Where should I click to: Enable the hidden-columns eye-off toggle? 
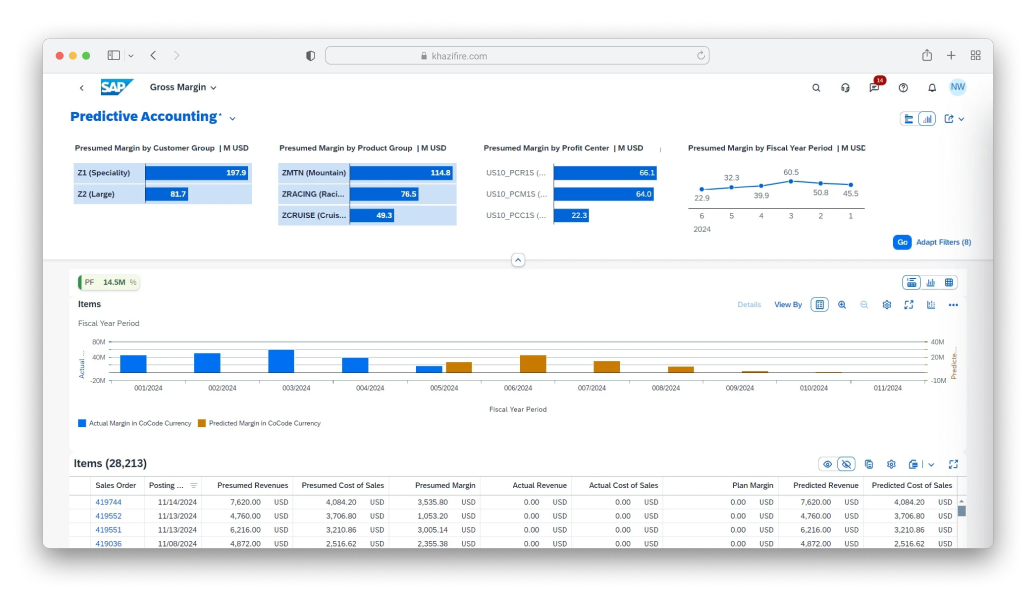coord(848,464)
